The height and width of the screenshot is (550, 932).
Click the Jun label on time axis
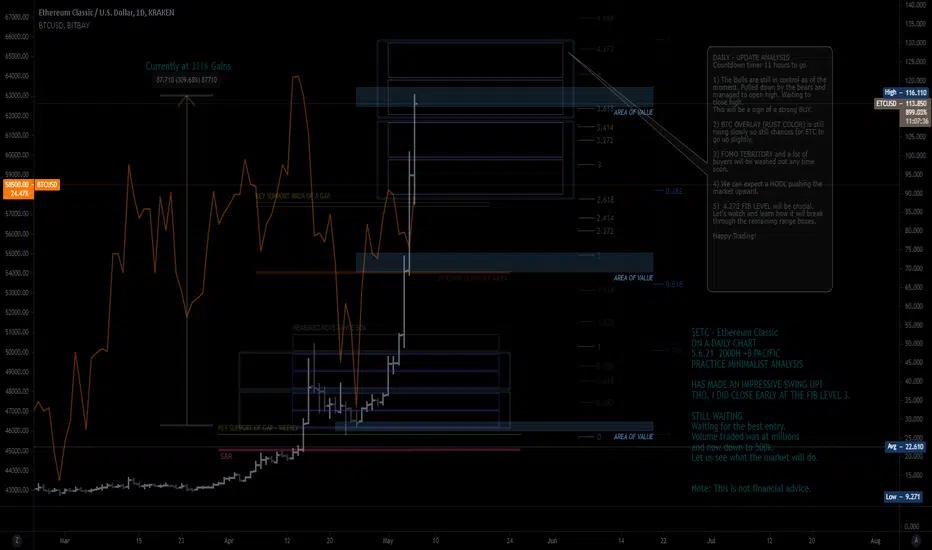point(552,540)
